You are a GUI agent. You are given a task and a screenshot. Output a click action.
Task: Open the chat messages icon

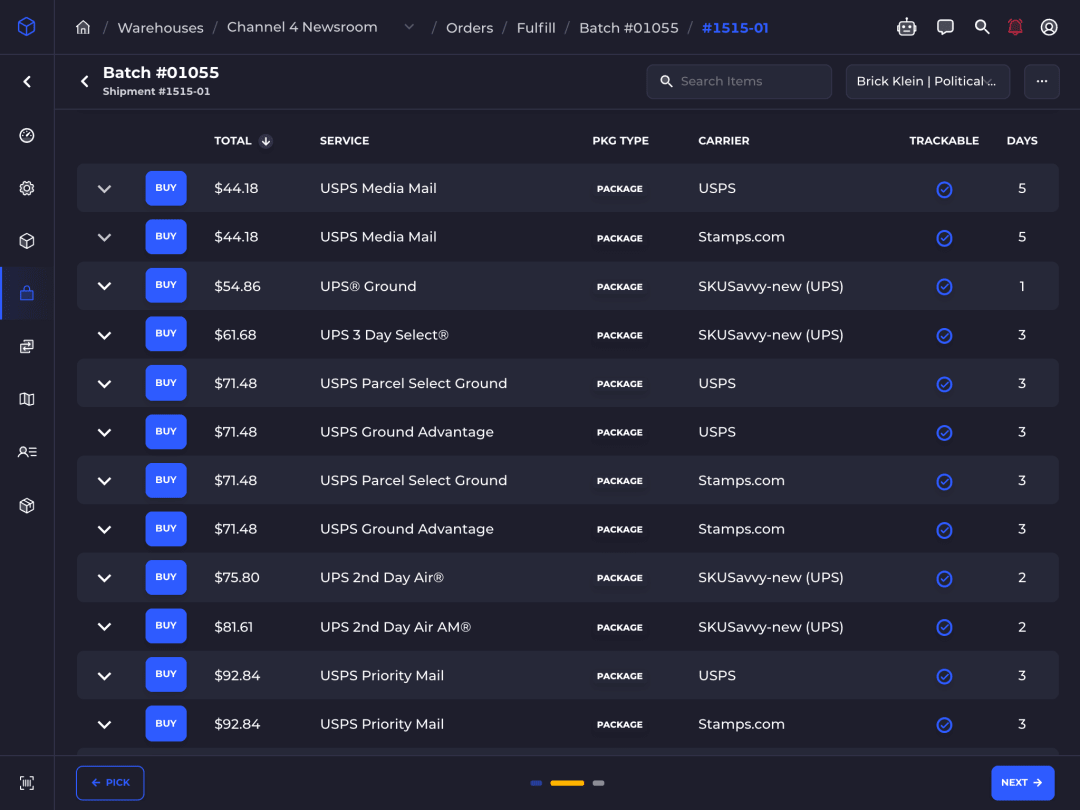tap(945, 27)
